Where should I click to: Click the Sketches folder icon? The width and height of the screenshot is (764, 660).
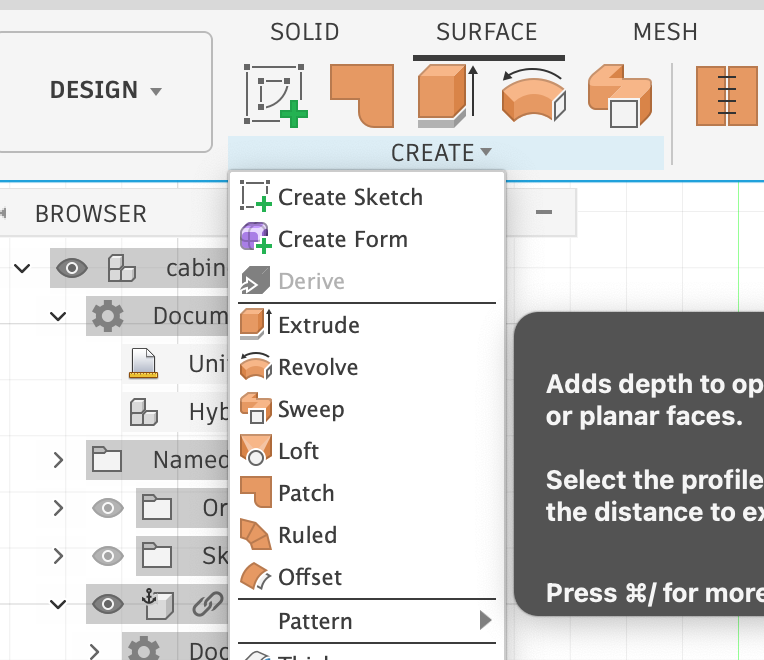[156, 555]
